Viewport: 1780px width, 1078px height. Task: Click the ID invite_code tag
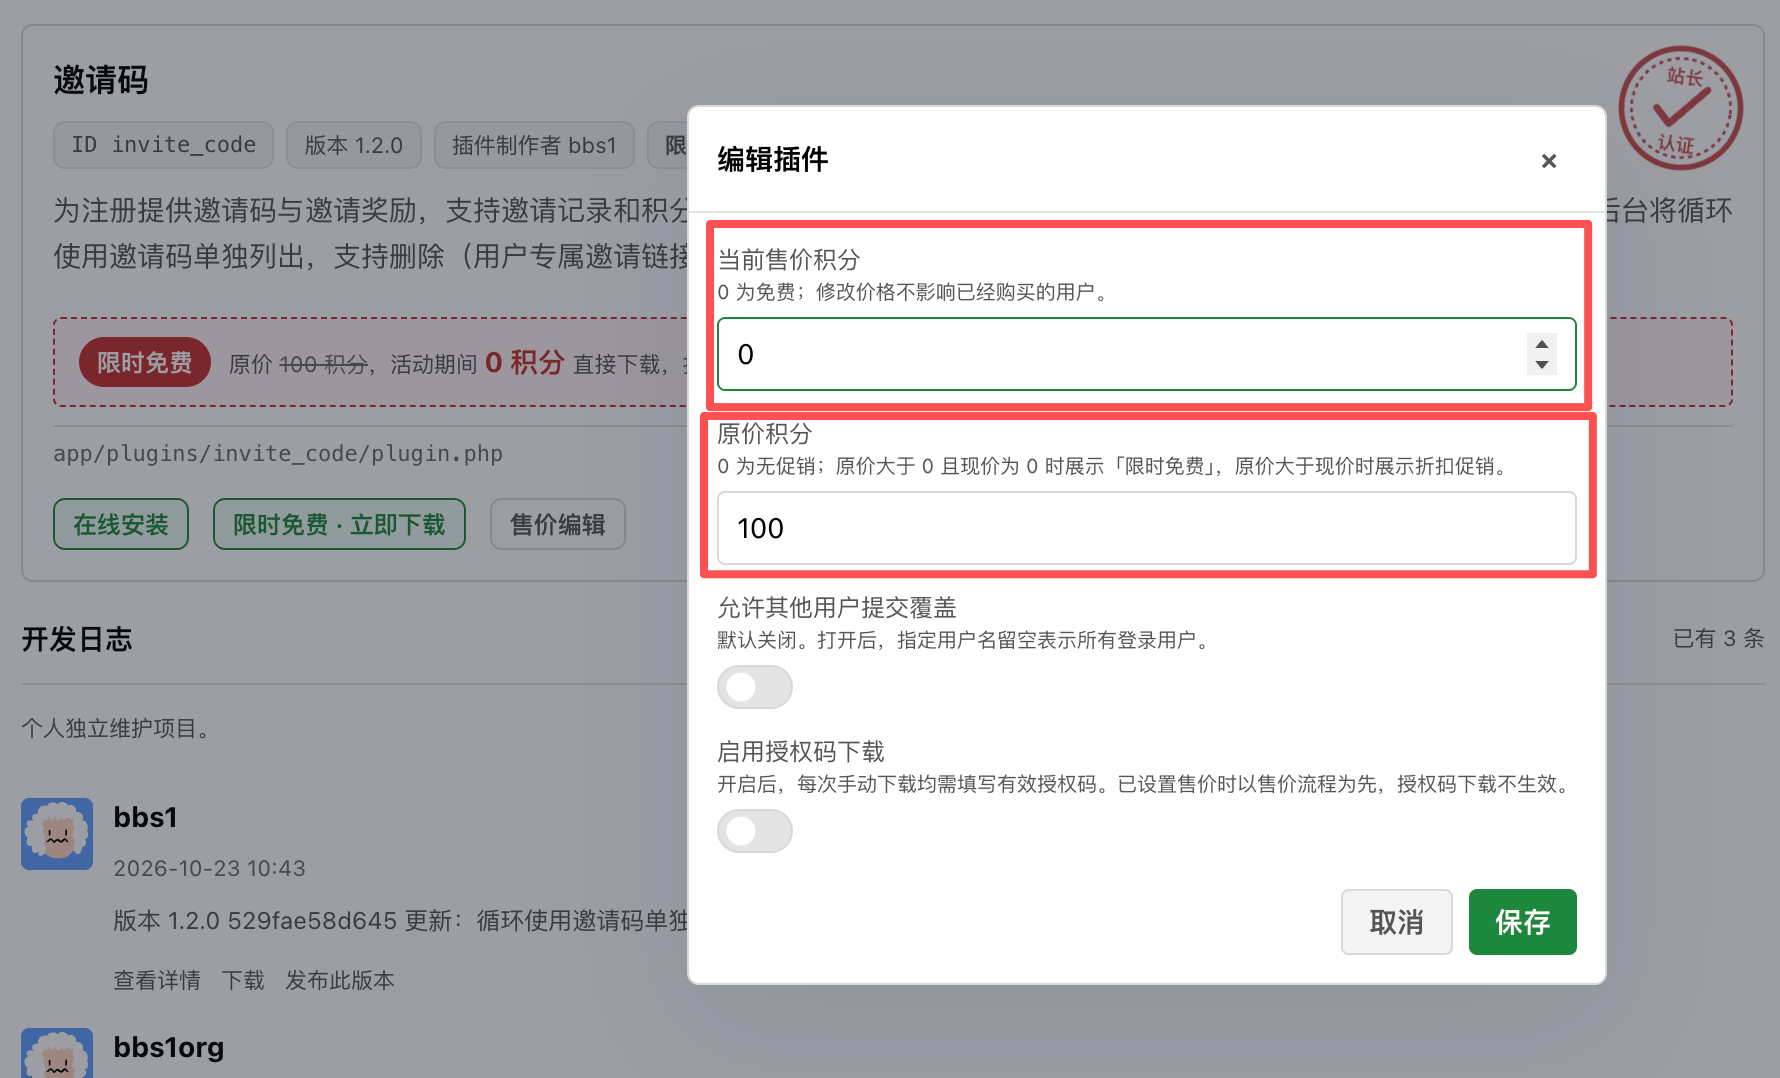click(x=164, y=145)
